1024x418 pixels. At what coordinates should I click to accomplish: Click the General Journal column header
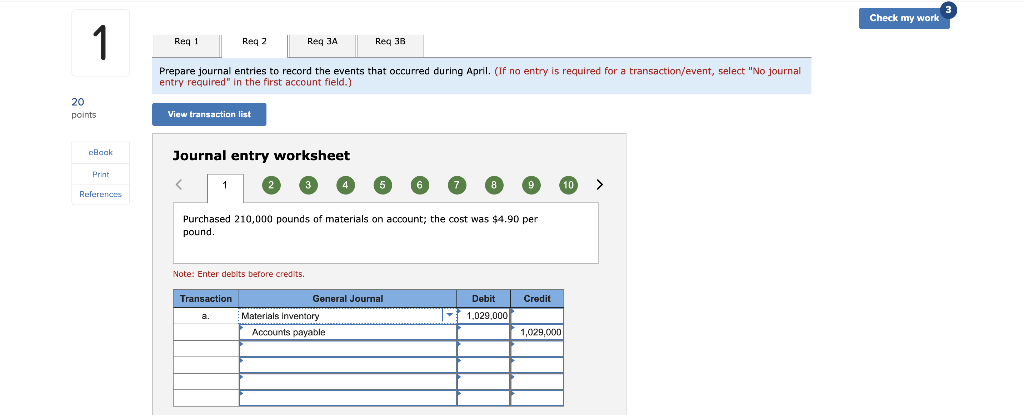pos(348,298)
